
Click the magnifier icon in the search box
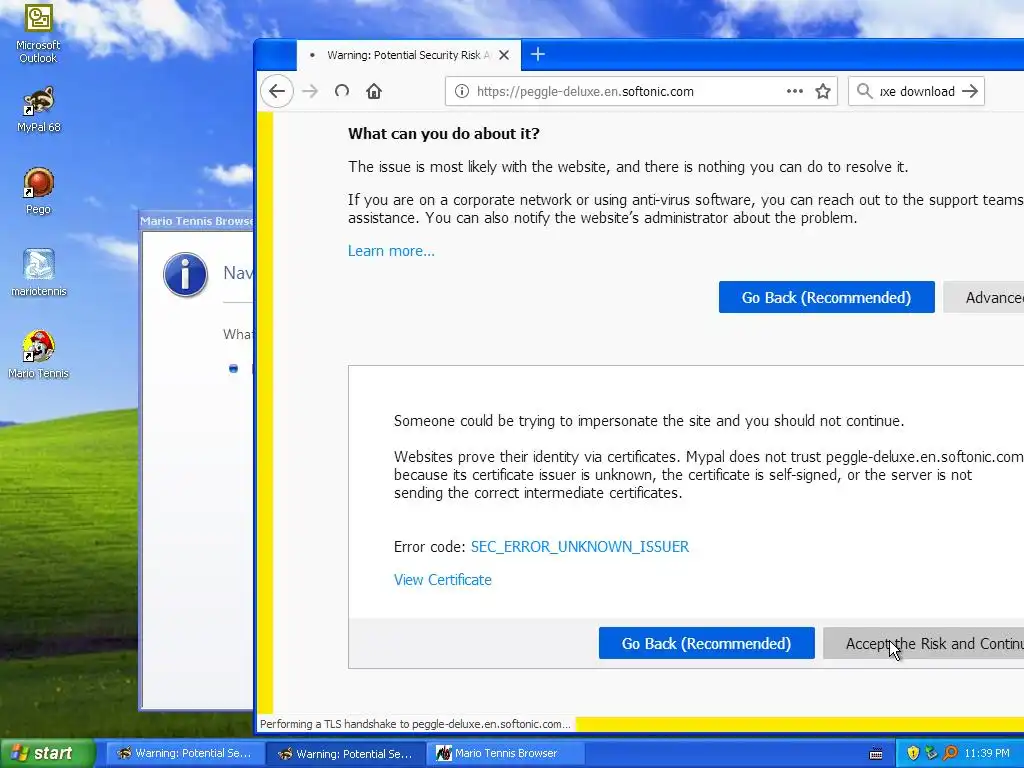click(x=865, y=91)
